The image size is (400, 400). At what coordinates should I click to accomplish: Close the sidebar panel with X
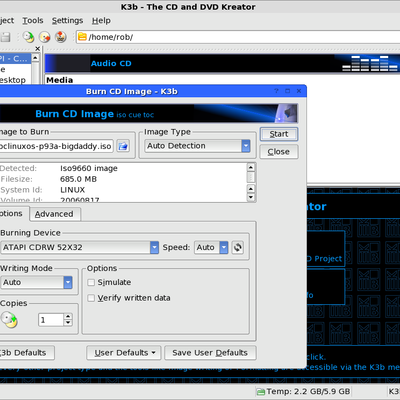pos(37,49)
